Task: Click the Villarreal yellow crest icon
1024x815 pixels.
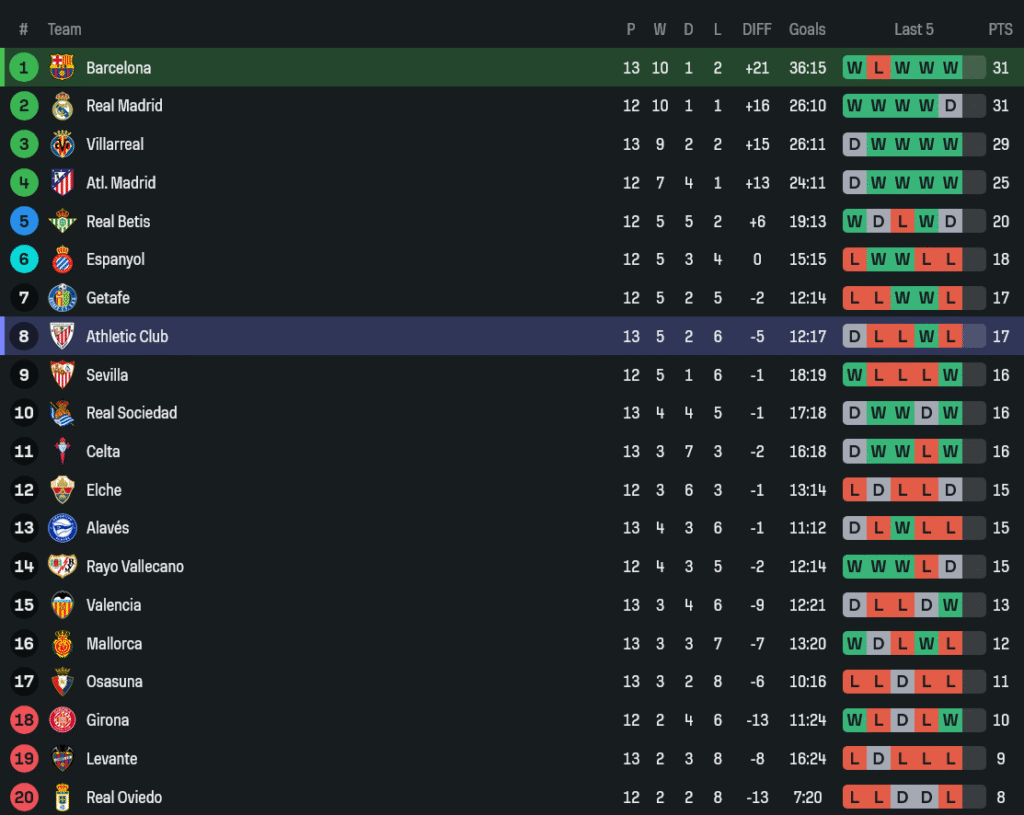Action: 62,144
